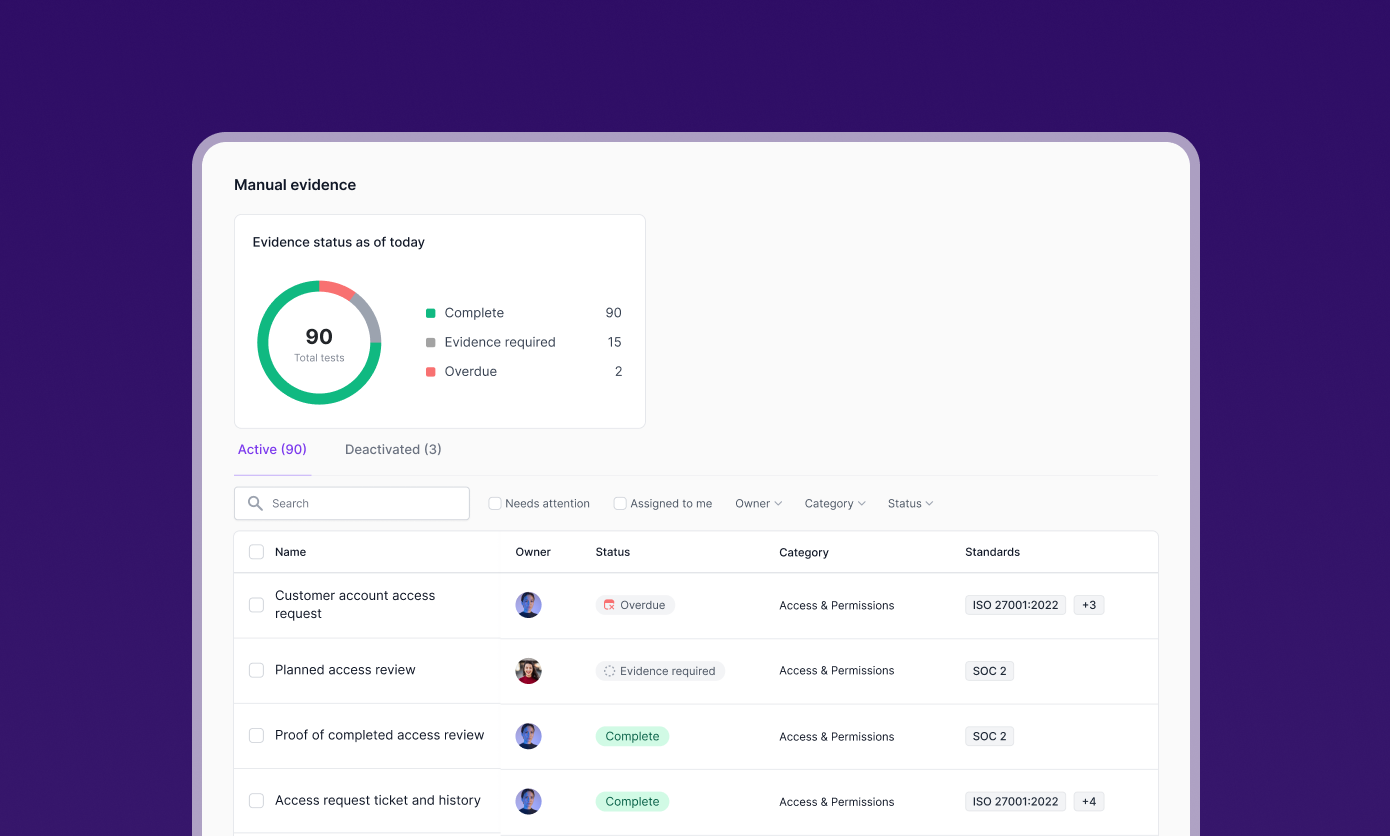Open owner avatar for Planned access review
Image resolution: width=1390 pixels, height=836 pixels.
(x=528, y=671)
